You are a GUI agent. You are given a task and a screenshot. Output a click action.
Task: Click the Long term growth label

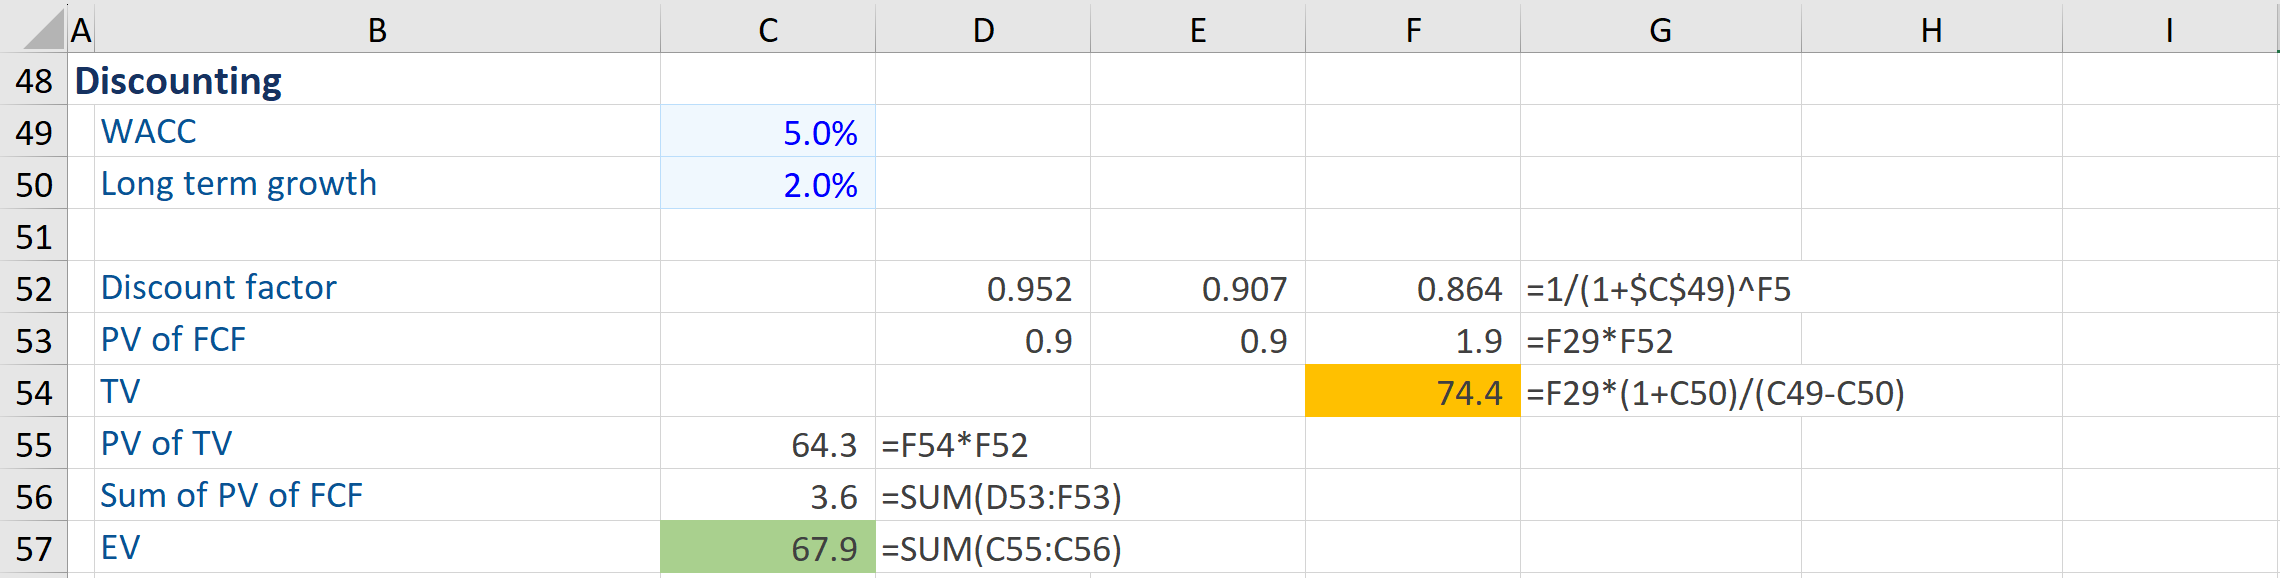coord(238,184)
